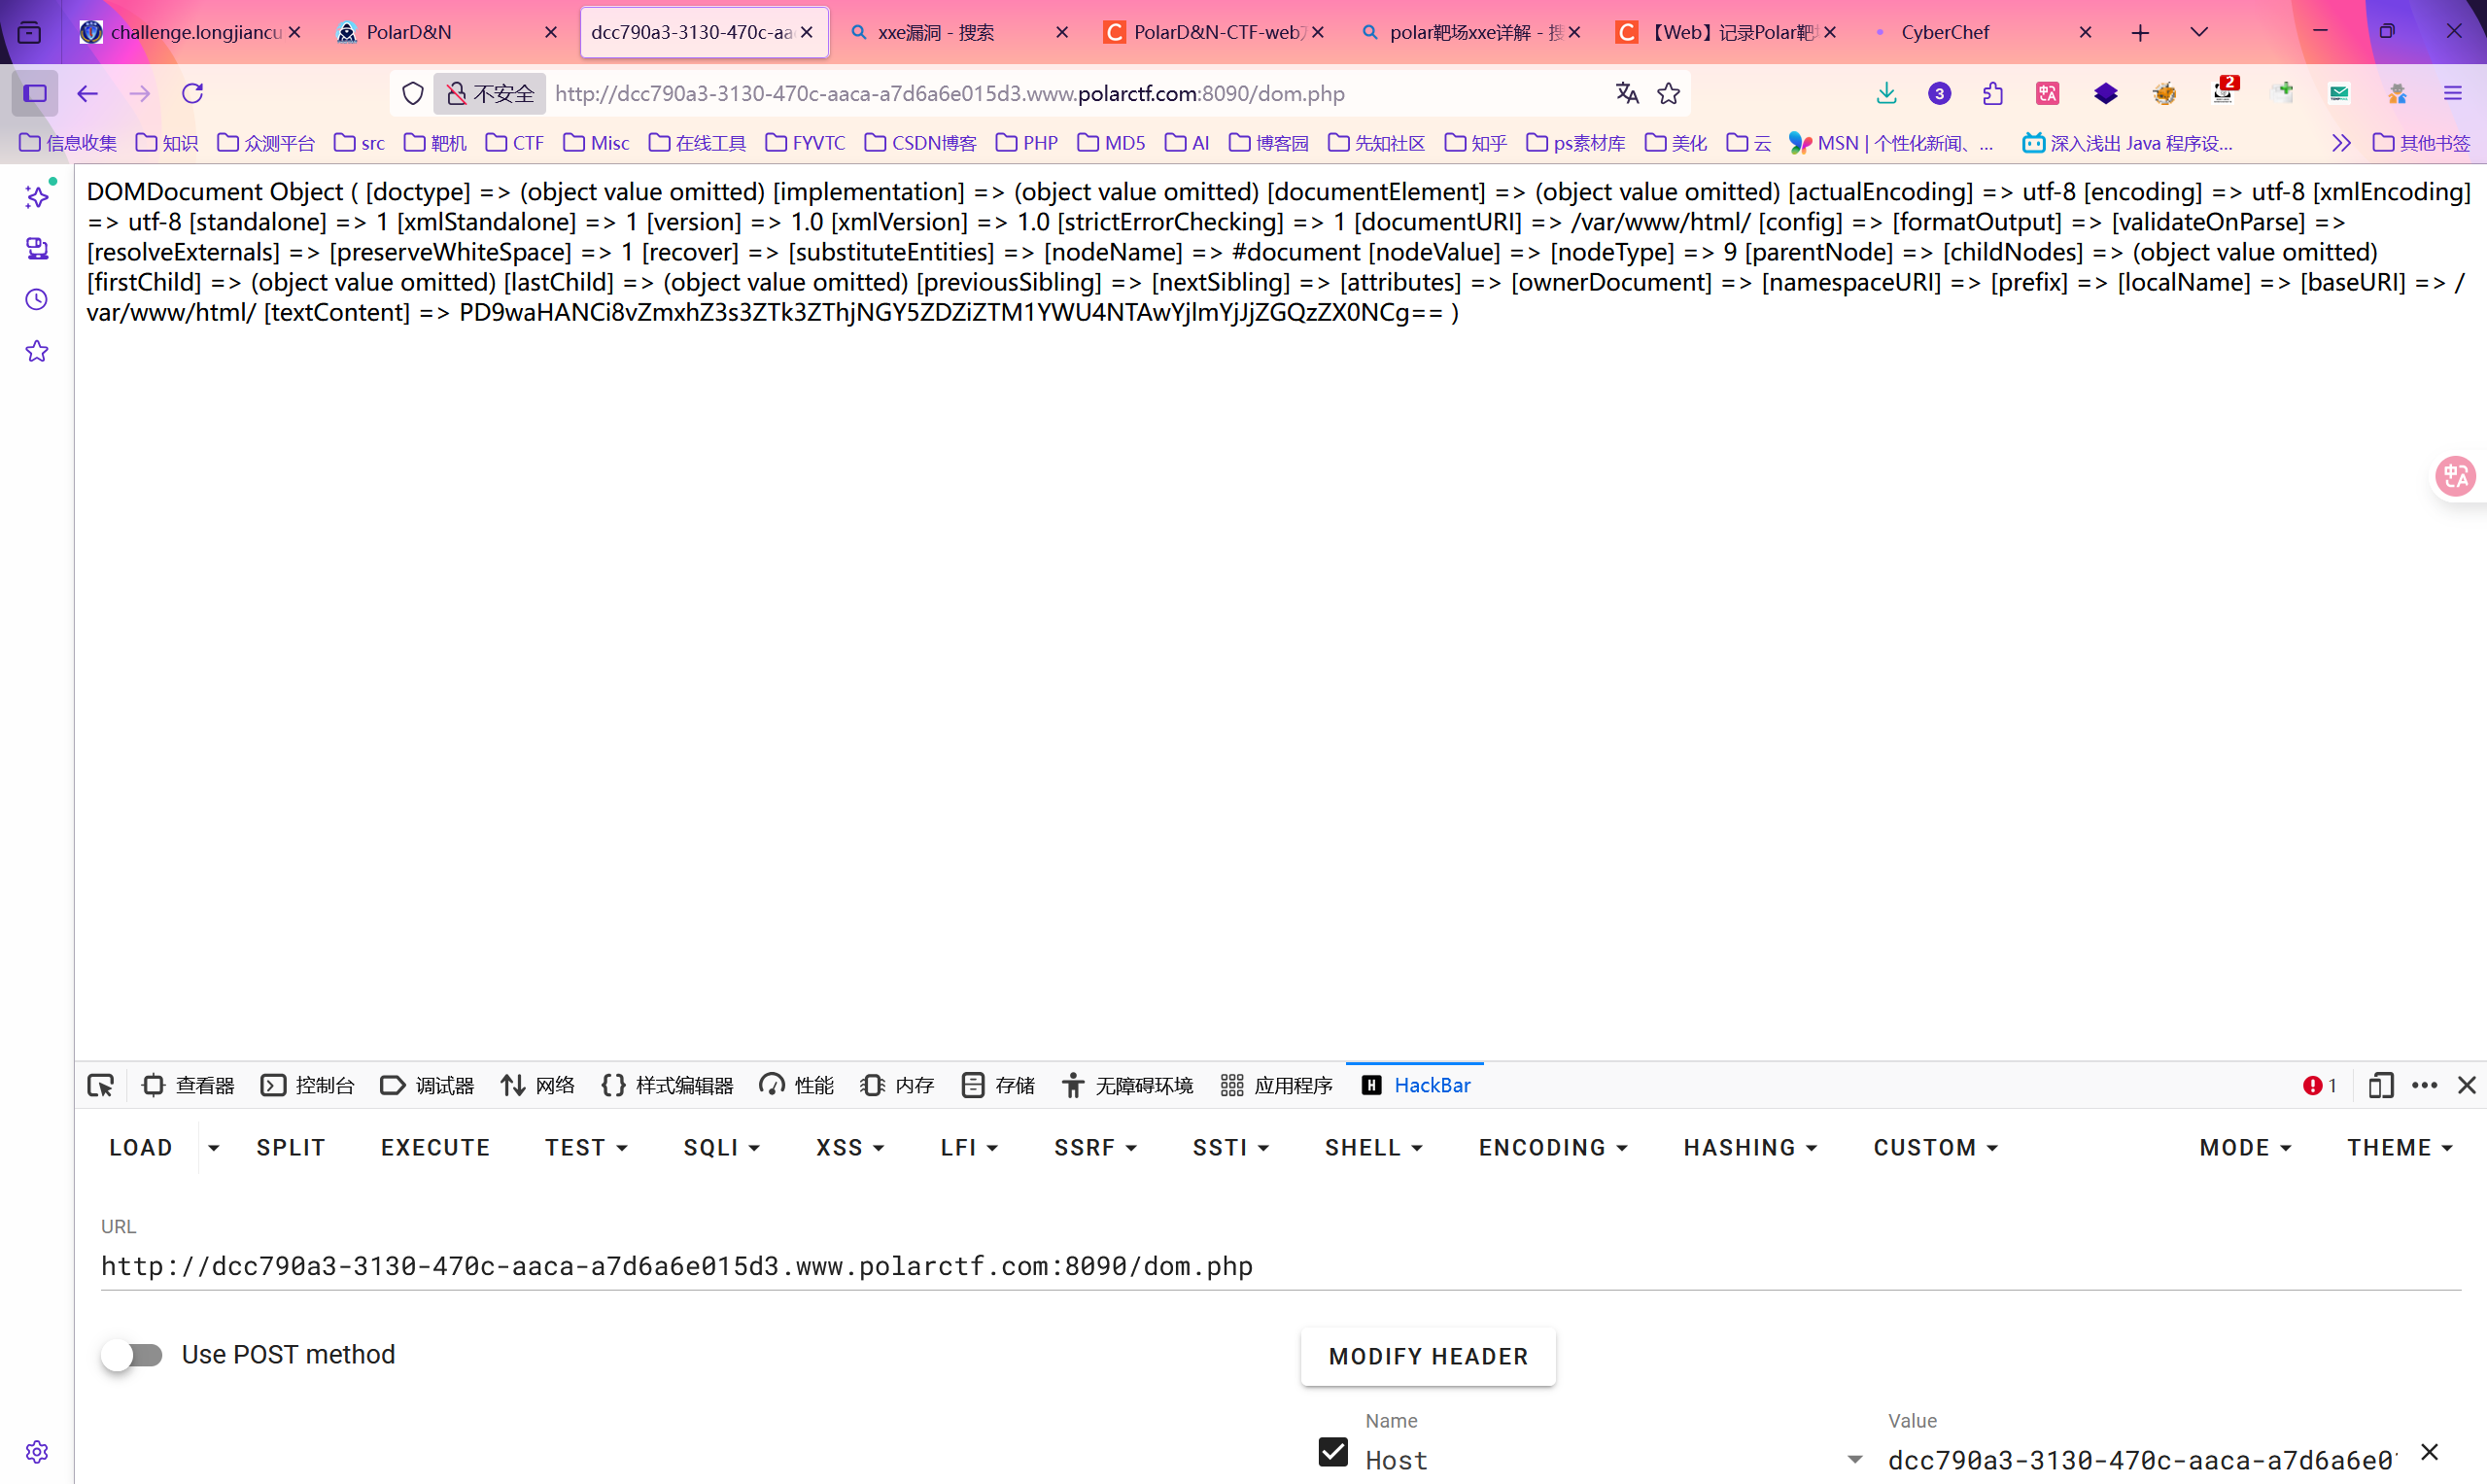This screenshot has width=2487, height=1484.
Task: Click the element picker icon in devtools
Action: pyautogui.click(x=101, y=1085)
